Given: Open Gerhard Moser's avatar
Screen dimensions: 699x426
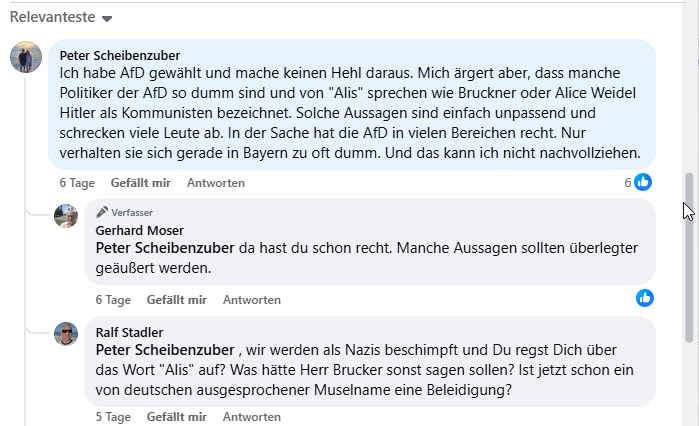Looking at the screenshot, I should [66, 216].
